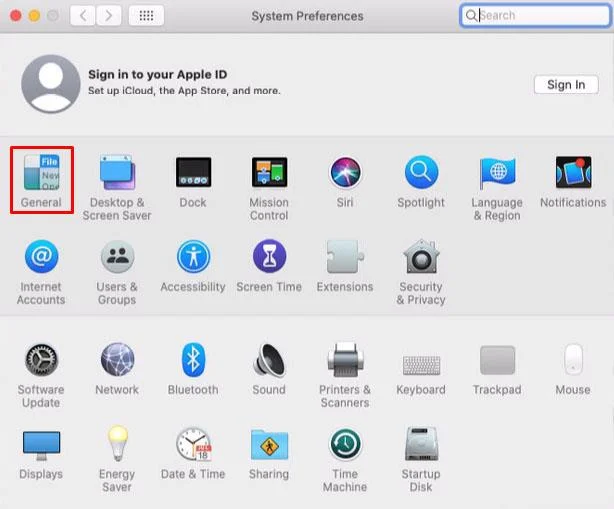This screenshot has height=509, width=614.
Task: Go back with the left arrow button
Action: [83, 16]
